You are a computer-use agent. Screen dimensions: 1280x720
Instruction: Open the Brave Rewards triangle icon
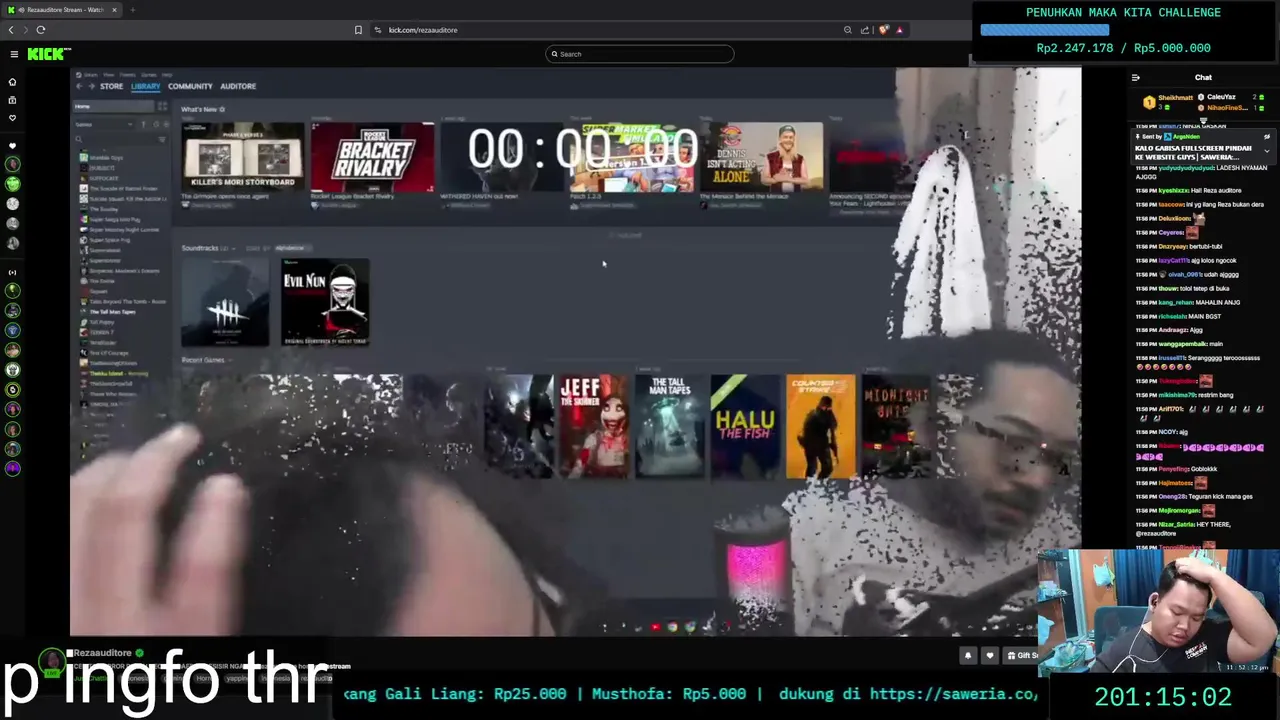(x=899, y=30)
